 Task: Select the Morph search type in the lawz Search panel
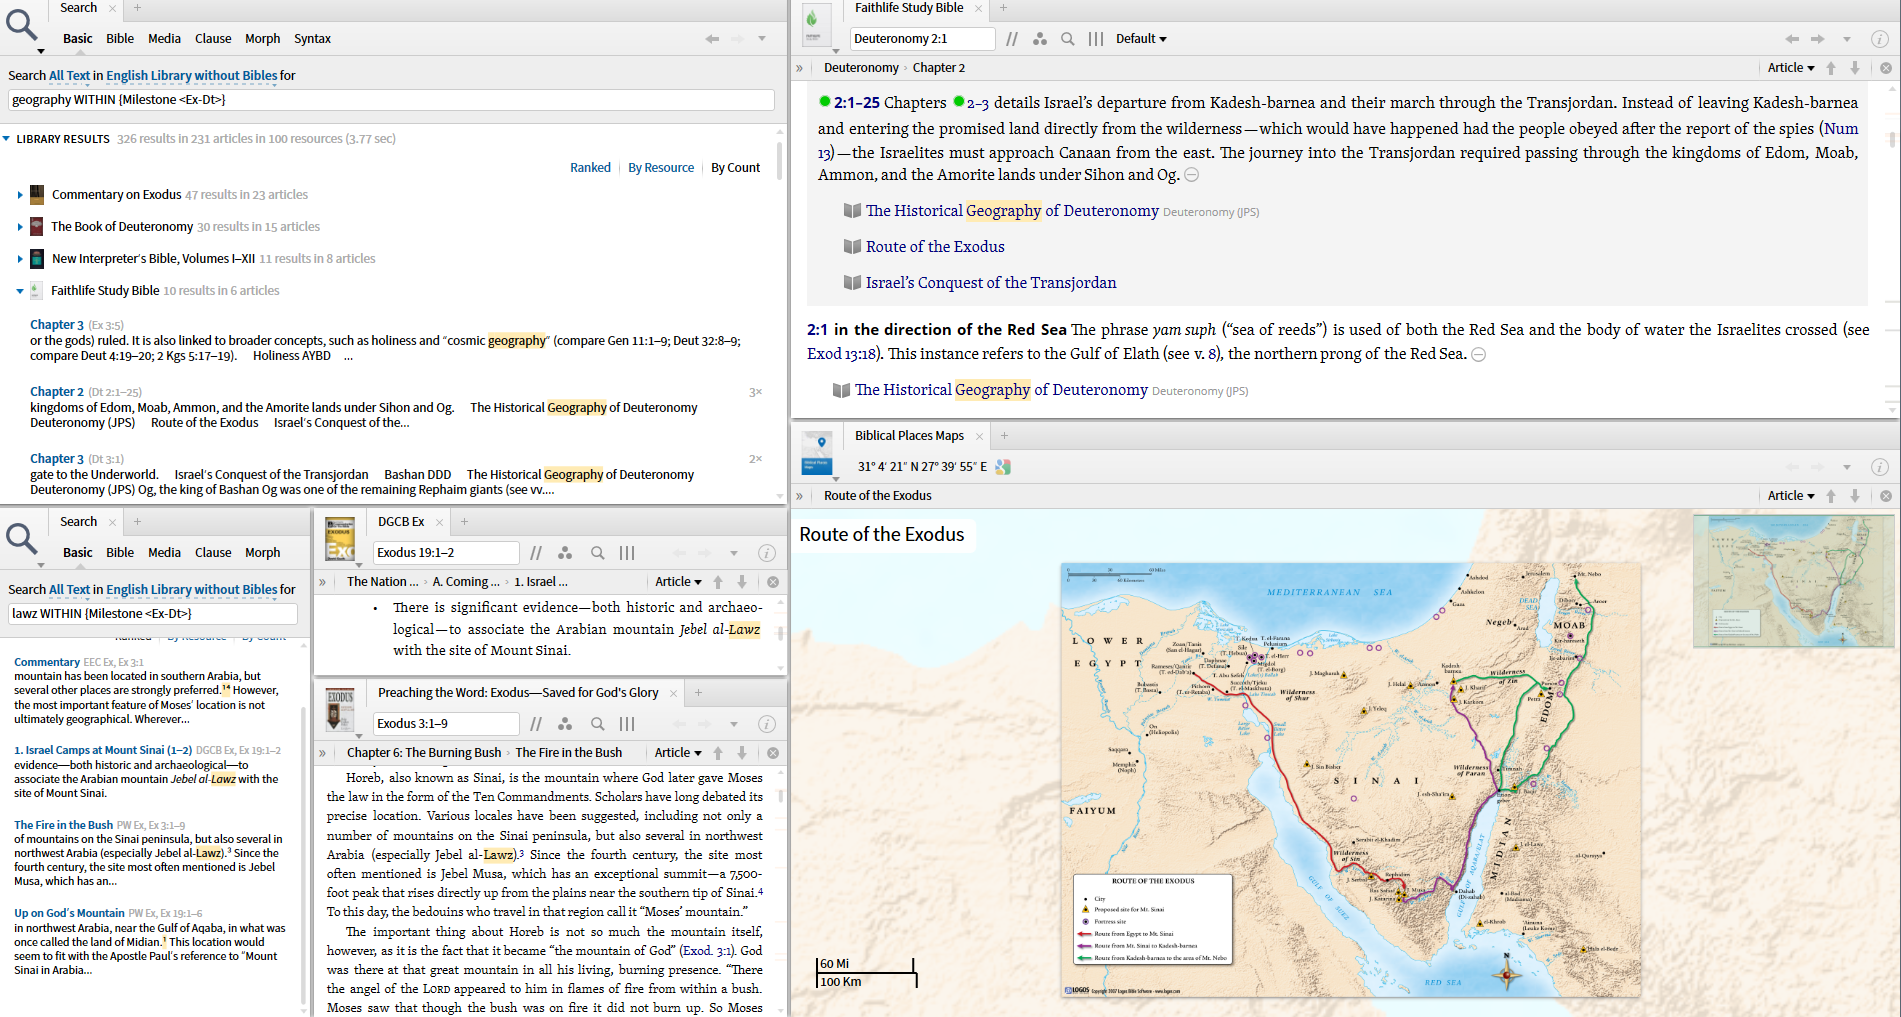[x=262, y=553]
